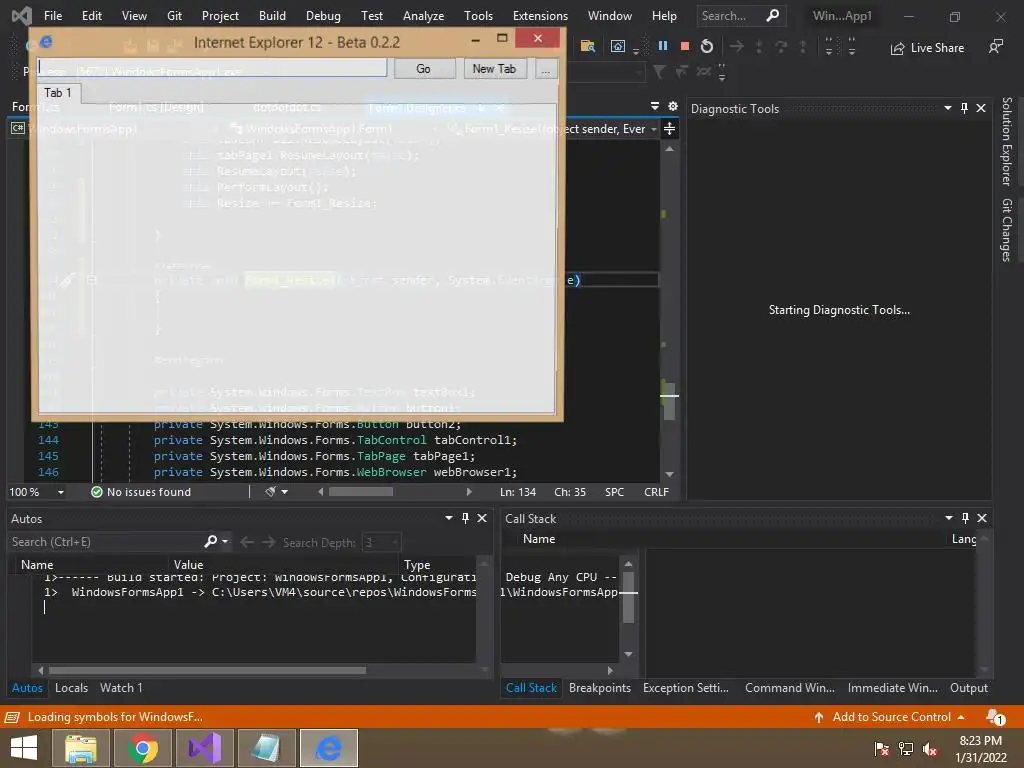Click the Internet Explorer 12 taskbar icon
1024x768 pixels.
328,748
